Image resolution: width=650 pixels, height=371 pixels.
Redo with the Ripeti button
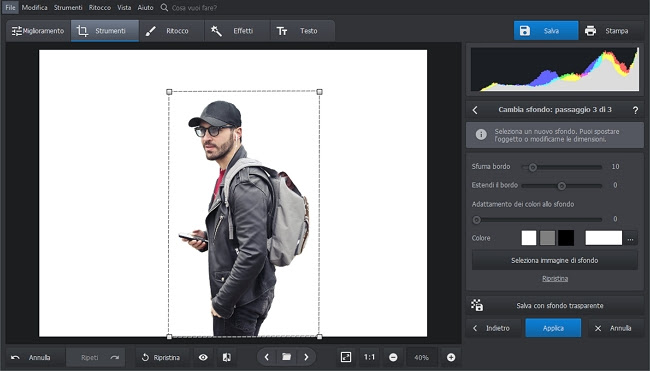(x=95, y=357)
